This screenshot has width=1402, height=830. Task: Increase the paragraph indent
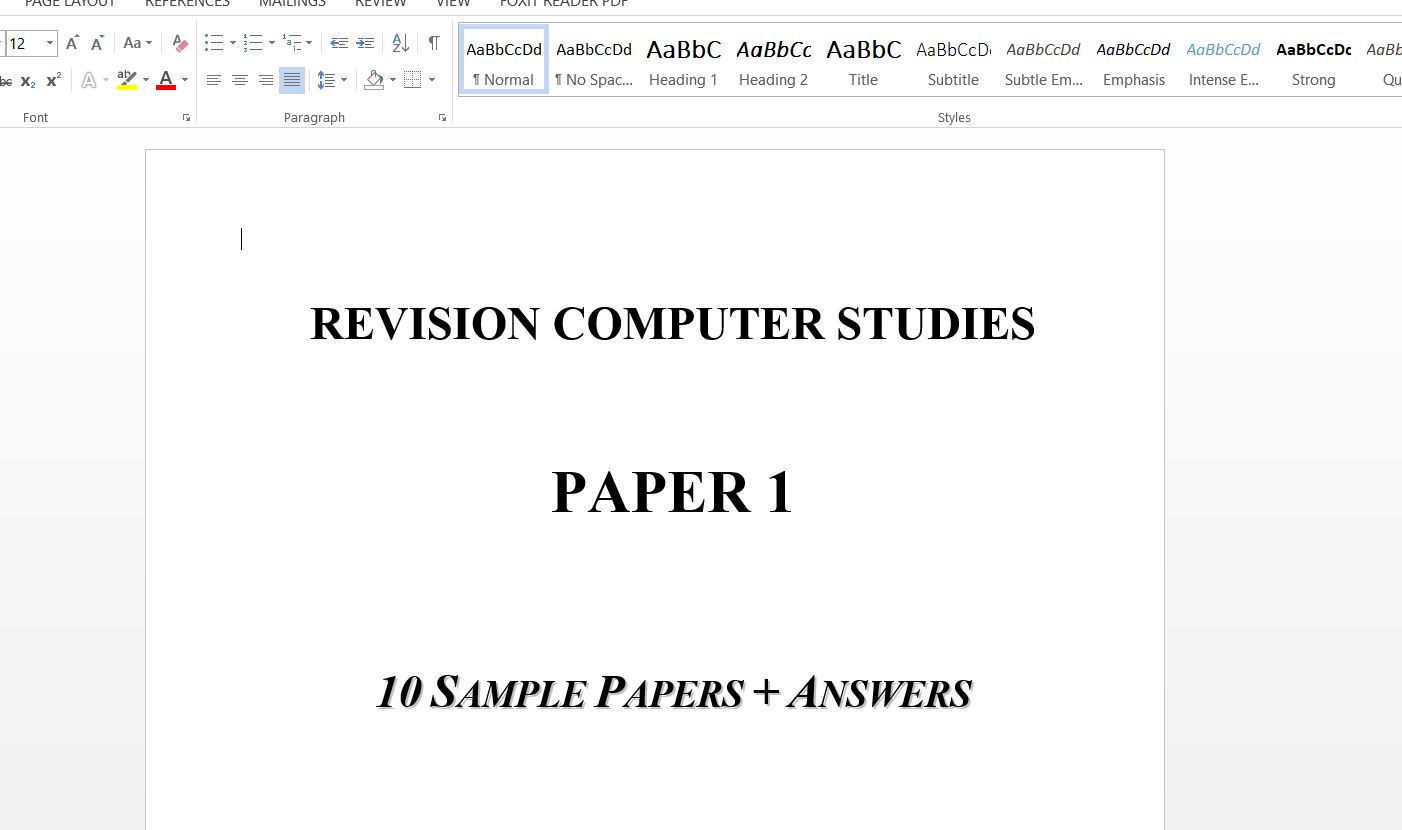coord(365,43)
